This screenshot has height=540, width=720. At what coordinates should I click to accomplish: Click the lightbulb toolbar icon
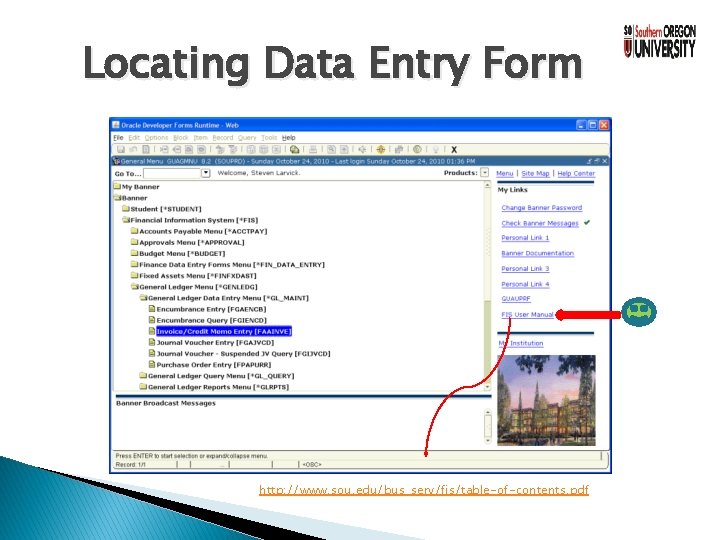[436, 149]
